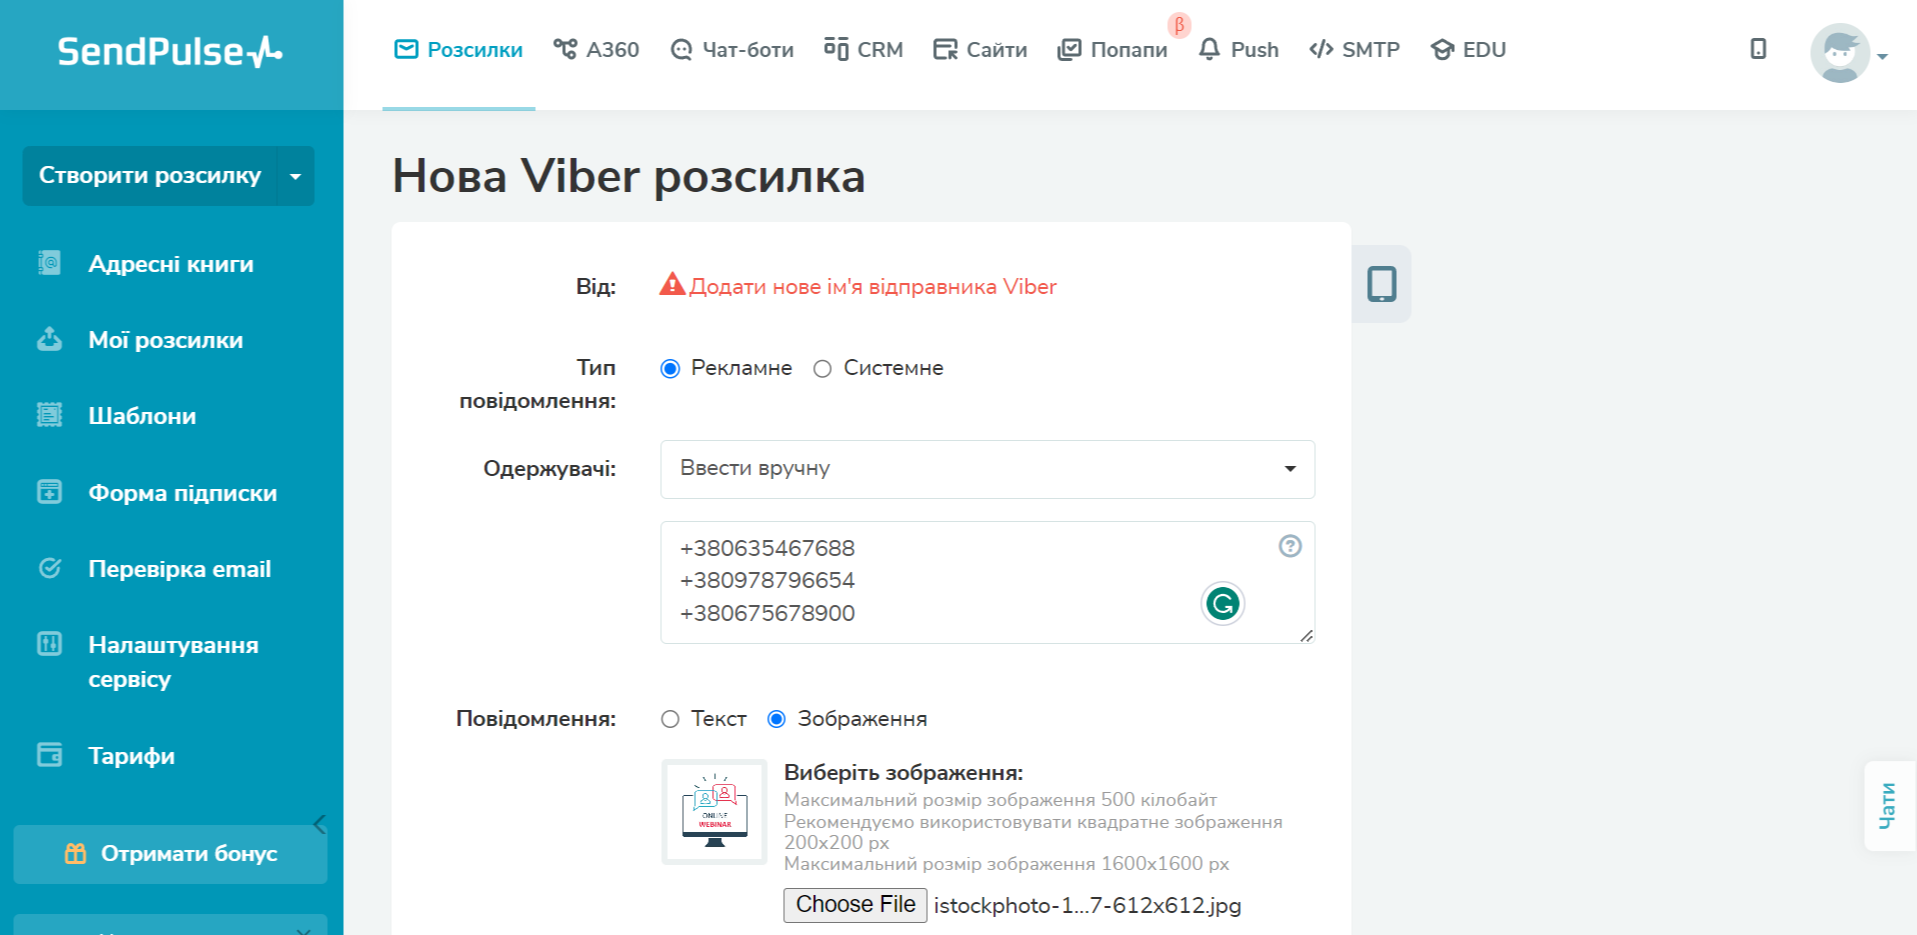Go to Мої розсилки
The height and width of the screenshot is (935, 1917).
click(166, 340)
